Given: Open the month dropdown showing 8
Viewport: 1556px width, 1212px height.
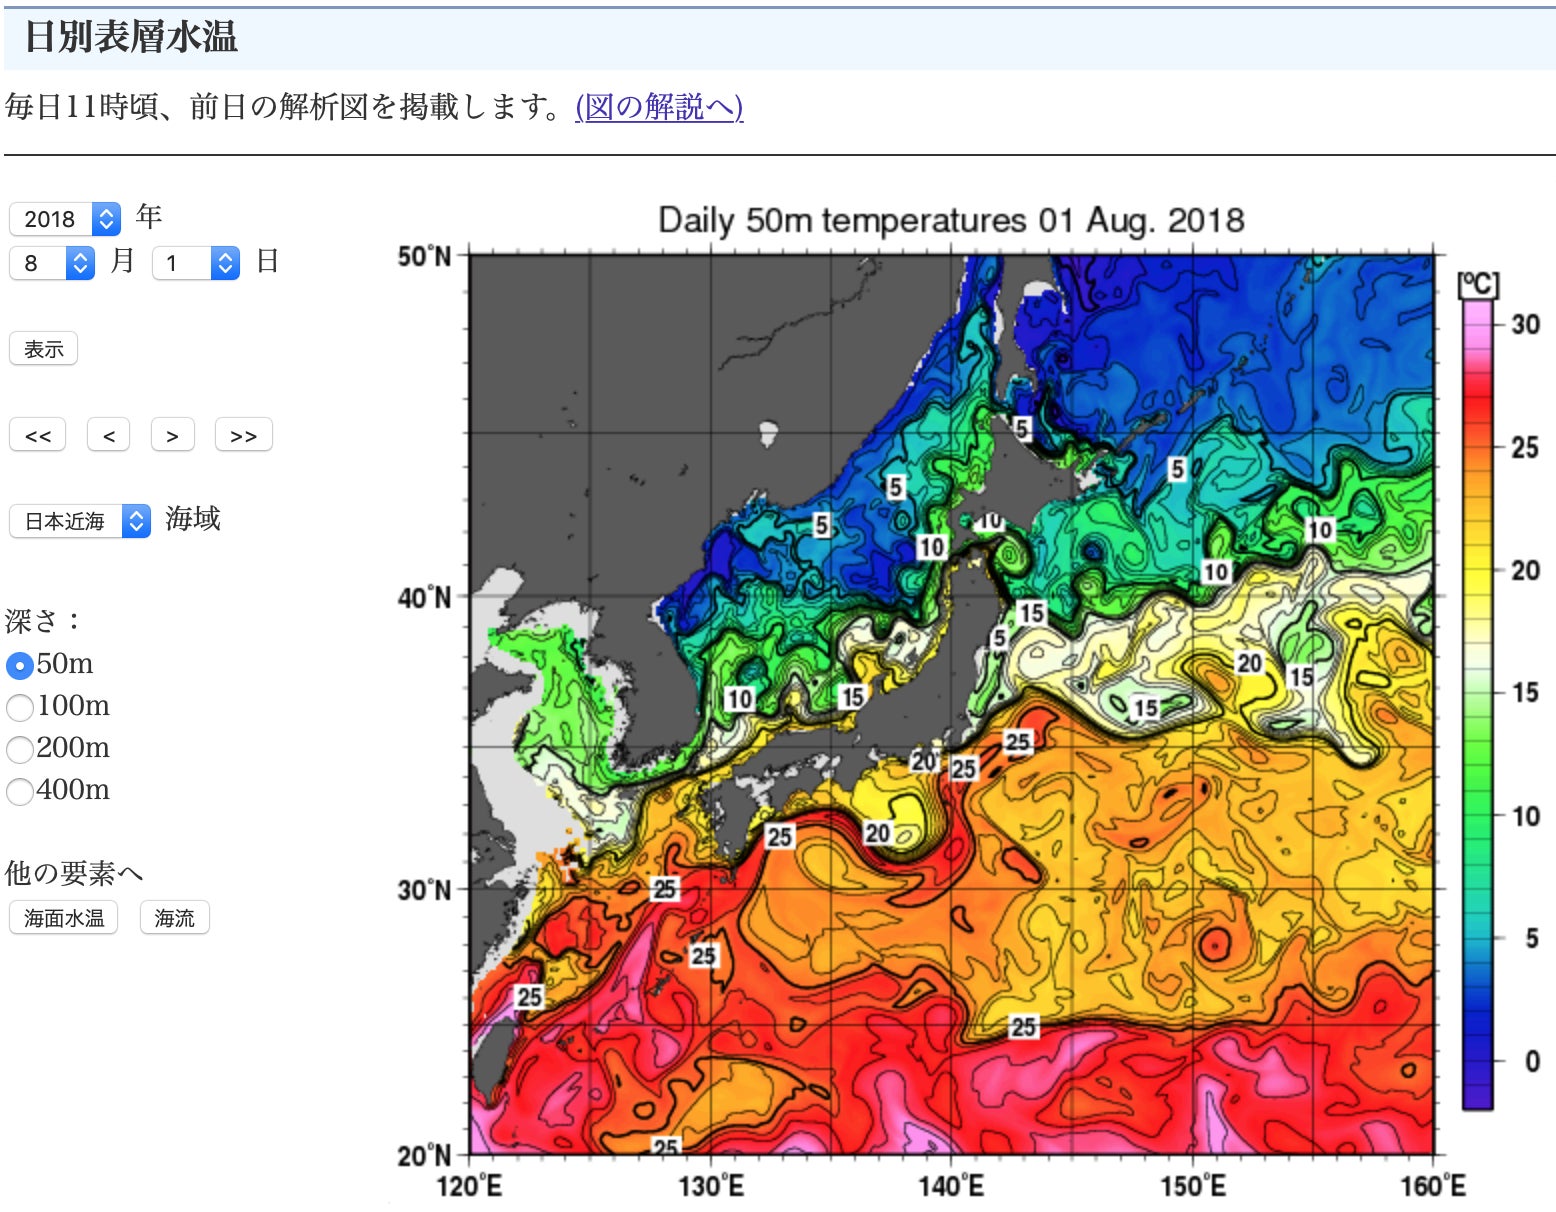Looking at the screenshot, I should pyautogui.click(x=52, y=263).
